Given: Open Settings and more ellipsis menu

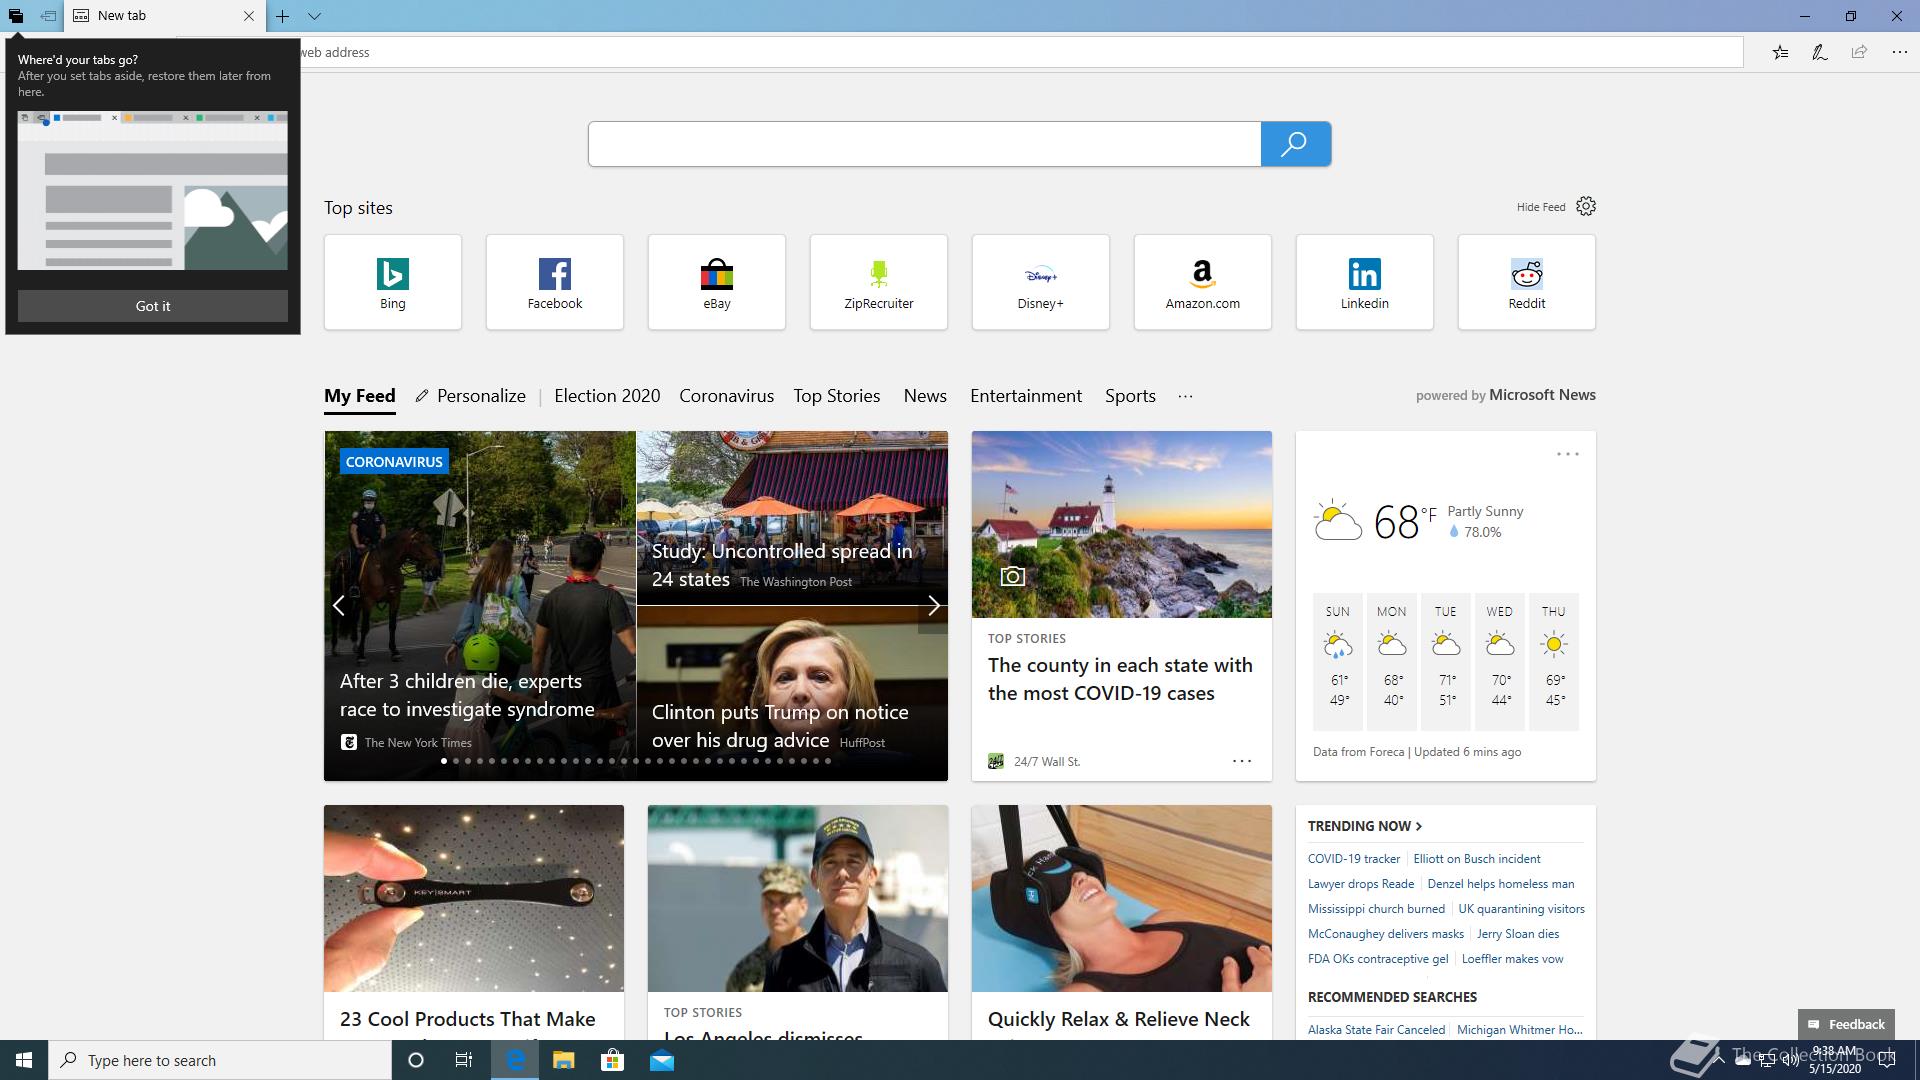Looking at the screenshot, I should 1899,52.
